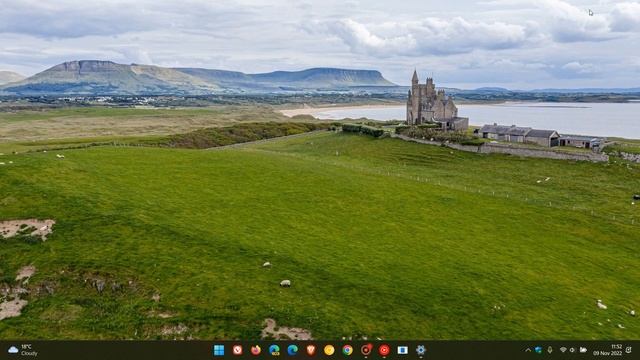Image resolution: width=640 pixels, height=360 pixels.
Task: Click the volume speaker tray icon
Action: point(572,350)
